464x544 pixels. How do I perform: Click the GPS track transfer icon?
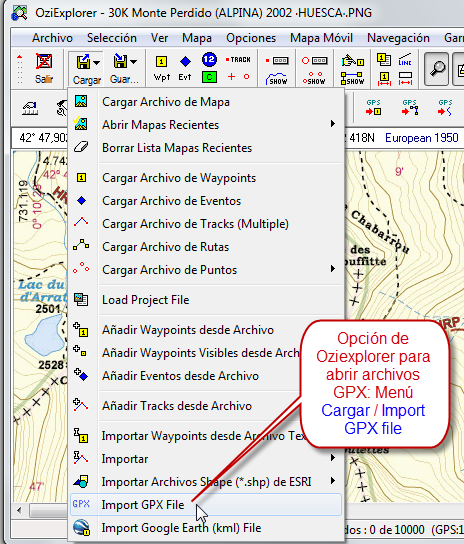[445, 107]
